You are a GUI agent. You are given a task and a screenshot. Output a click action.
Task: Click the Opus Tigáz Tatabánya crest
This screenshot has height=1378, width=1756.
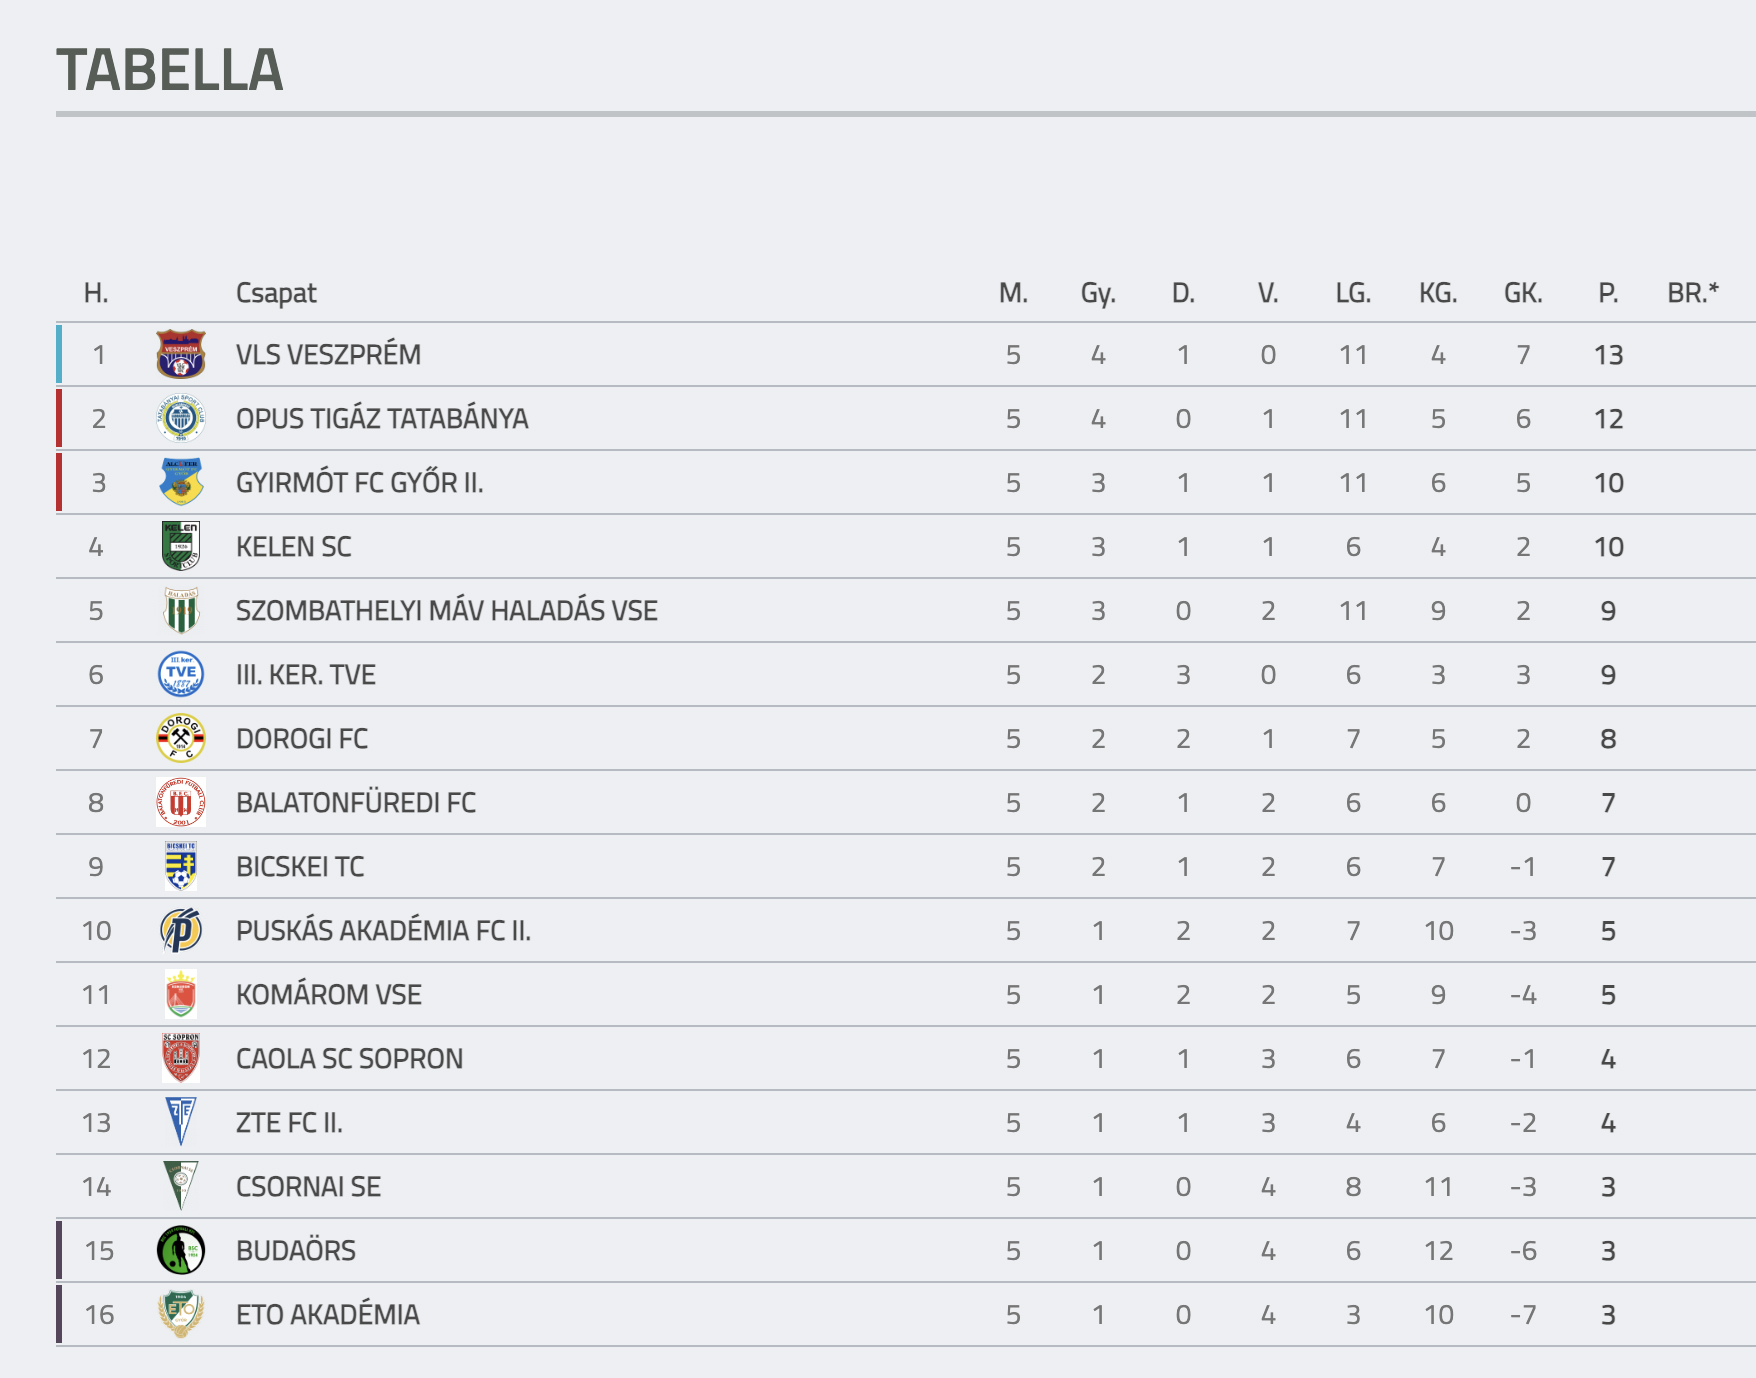click(x=181, y=419)
